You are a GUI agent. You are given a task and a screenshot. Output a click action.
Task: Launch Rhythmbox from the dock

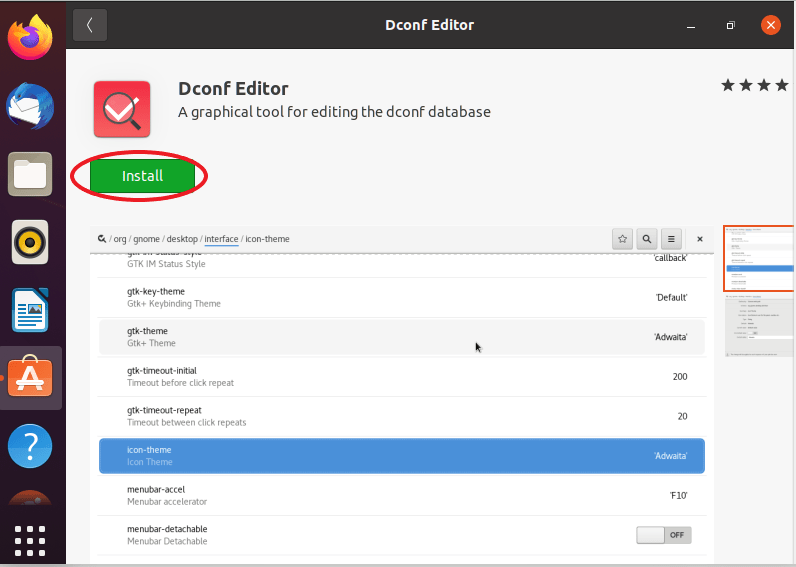tap(30, 242)
